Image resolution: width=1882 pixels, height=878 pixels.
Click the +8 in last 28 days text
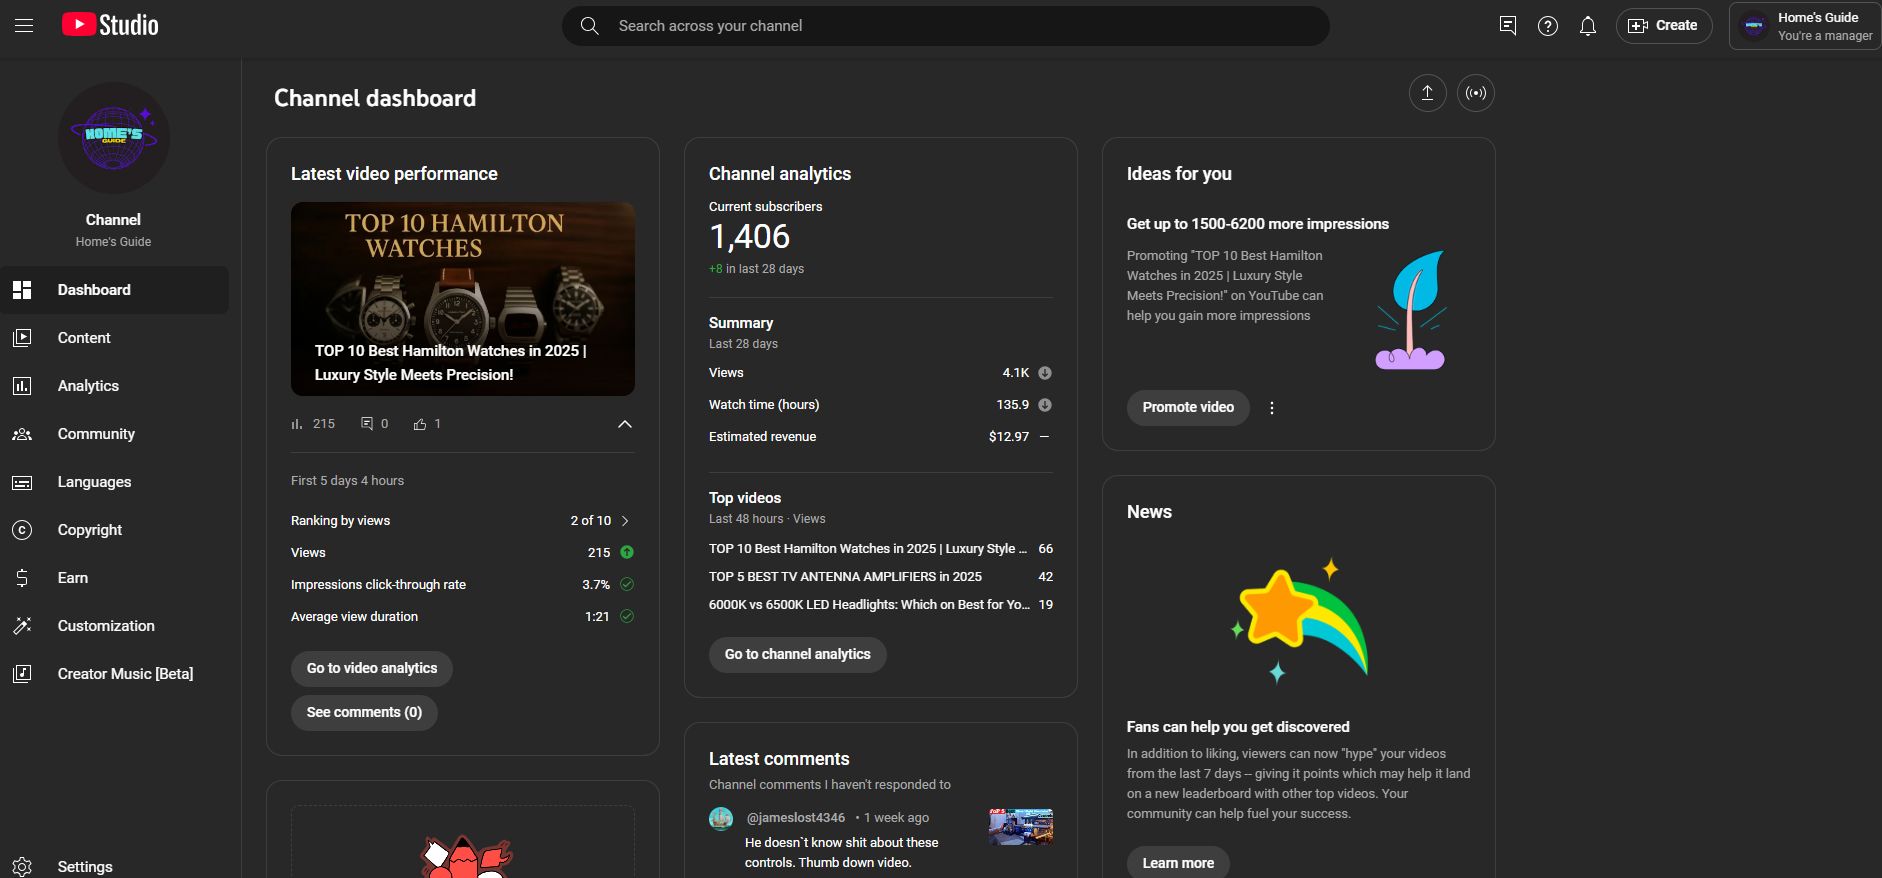click(x=756, y=269)
